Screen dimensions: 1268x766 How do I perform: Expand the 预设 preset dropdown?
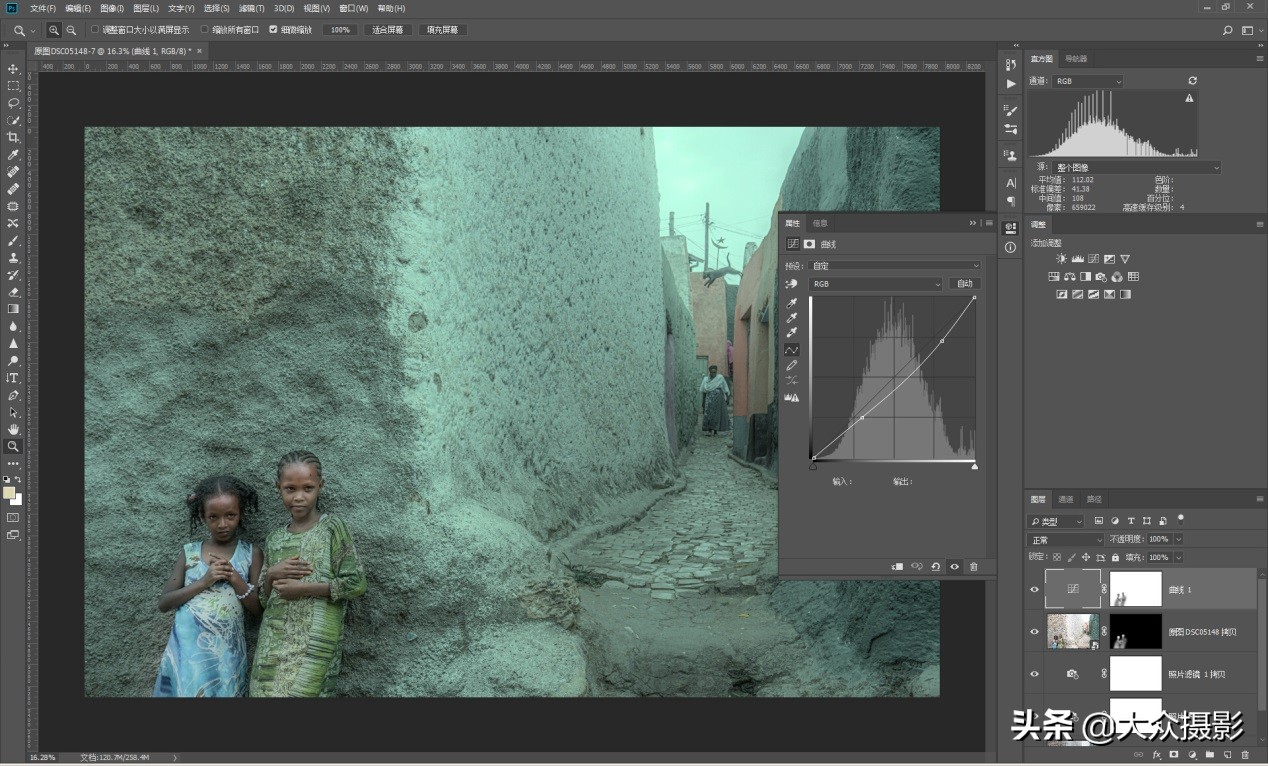(x=895, y=266)
